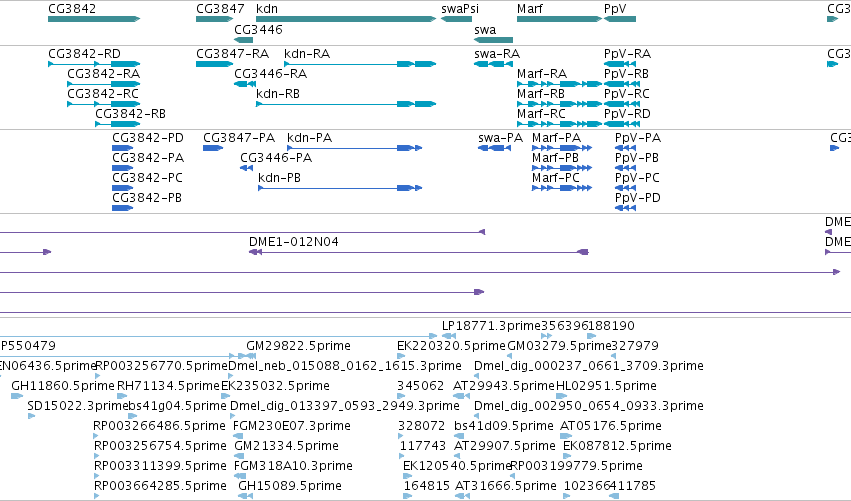
Task: Click protein label CG3446-PA
Action: pyautogui.click(x=276, y=157)
